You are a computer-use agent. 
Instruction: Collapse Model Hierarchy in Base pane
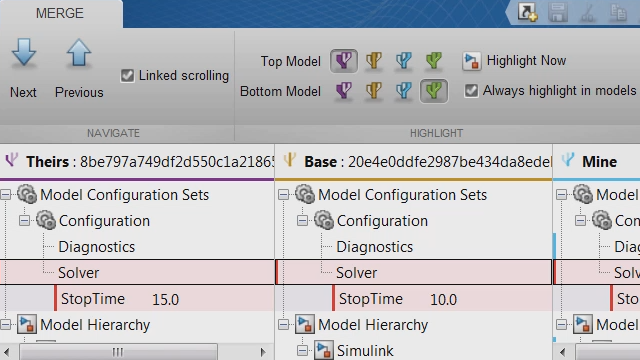(x=283, y=325)
